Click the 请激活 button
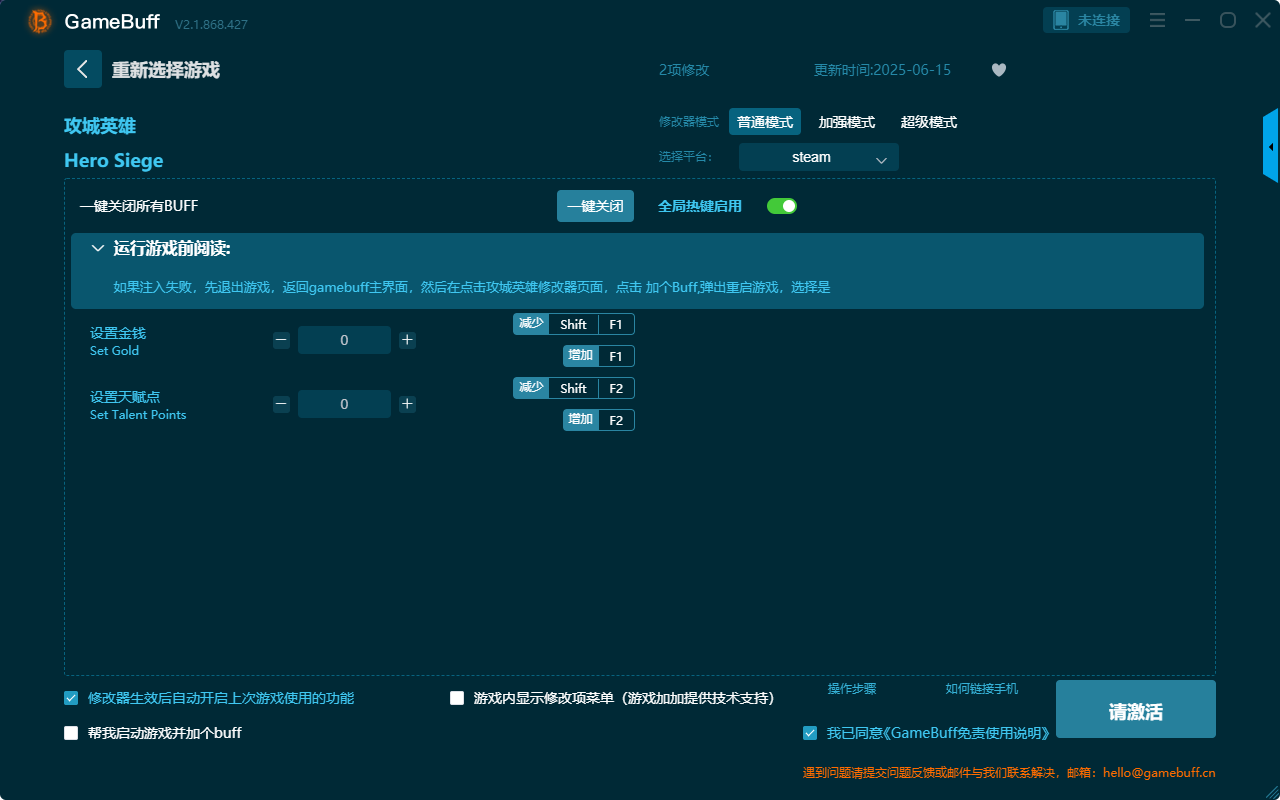 [x=1136, y=709]
